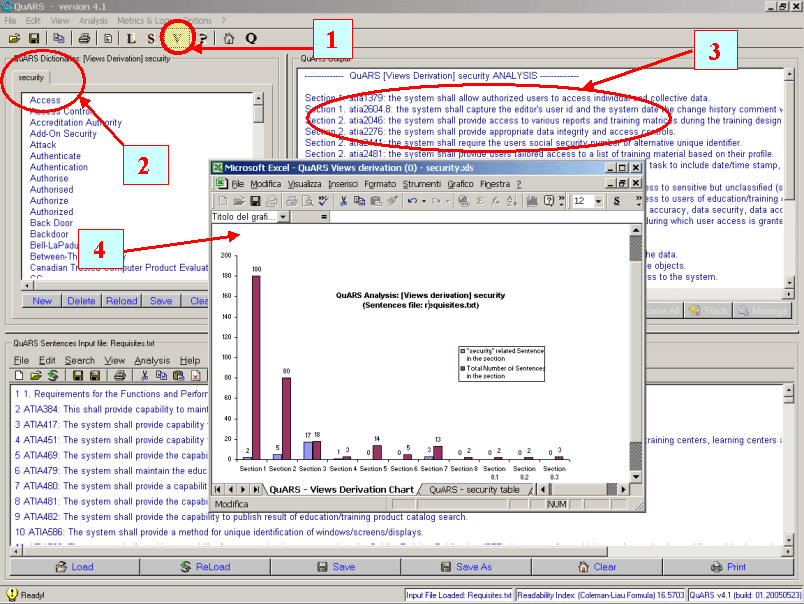The image size is (804, 604).
Task: Click the printer icon in sentences editor toolbar
Action: [x=120, y=375]
